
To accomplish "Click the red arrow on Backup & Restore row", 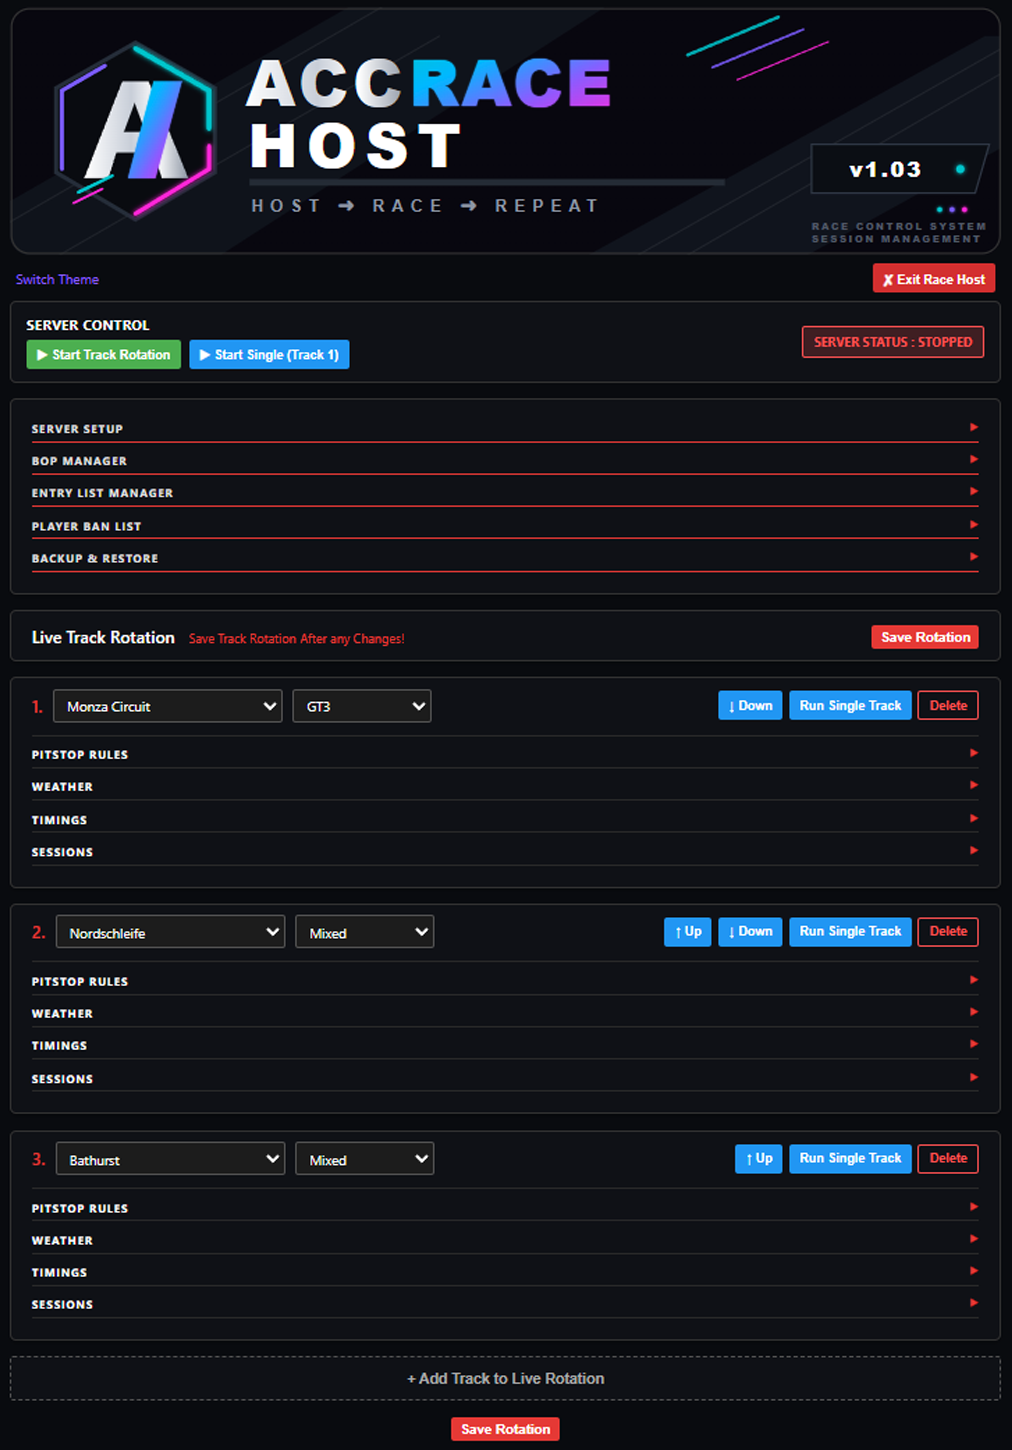I will [x=973, y=557].
